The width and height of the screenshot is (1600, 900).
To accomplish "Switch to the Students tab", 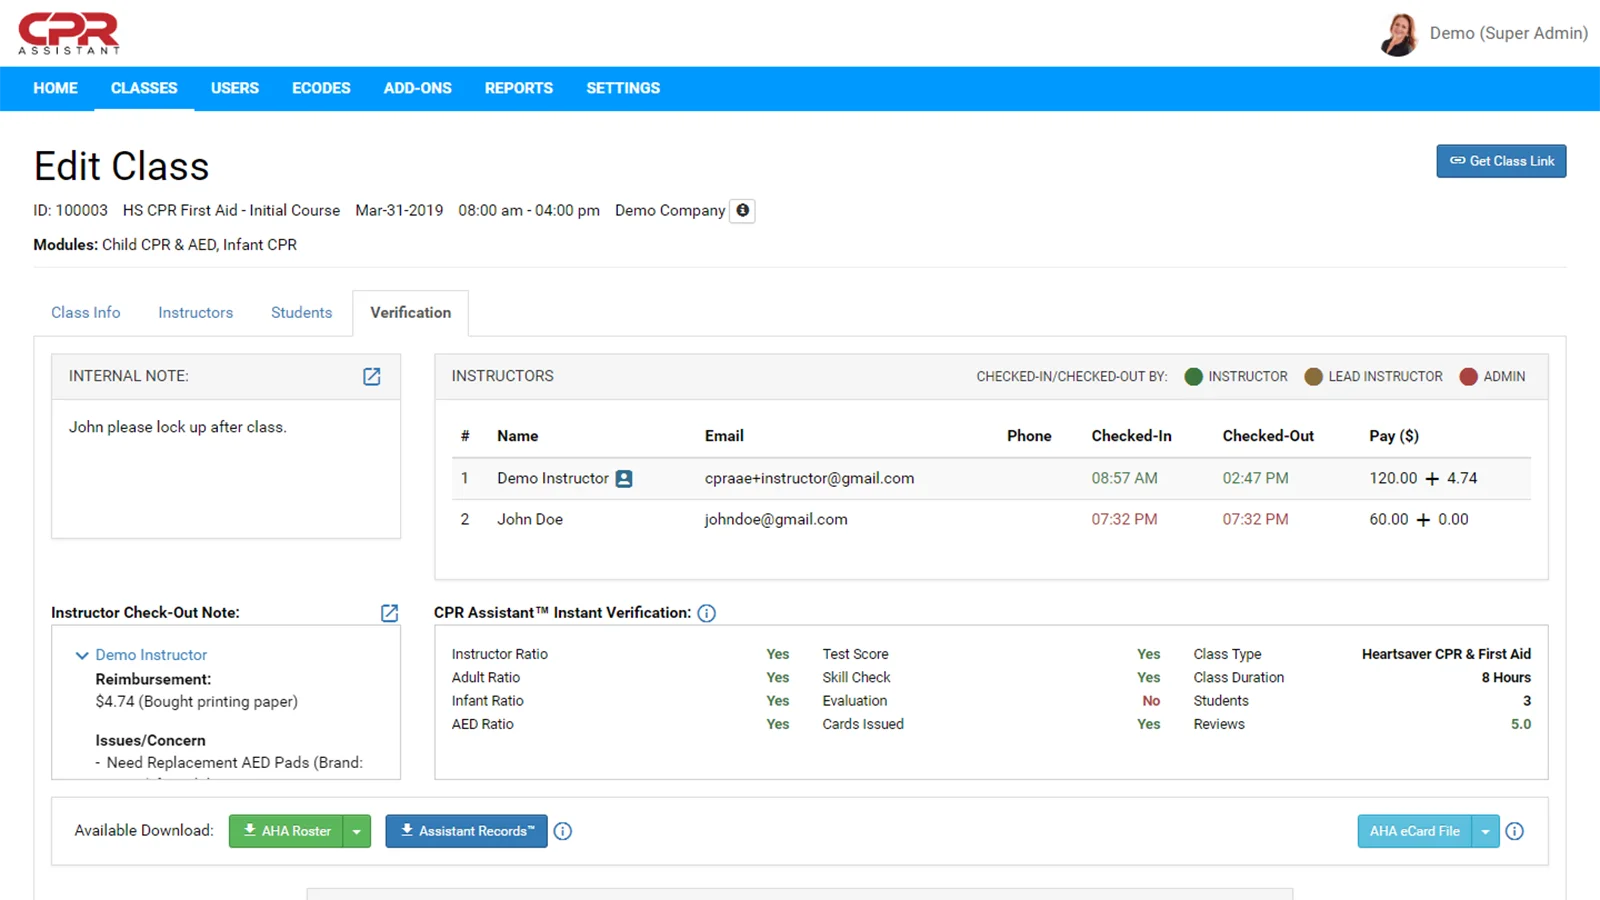I will [x=301, y=313].
